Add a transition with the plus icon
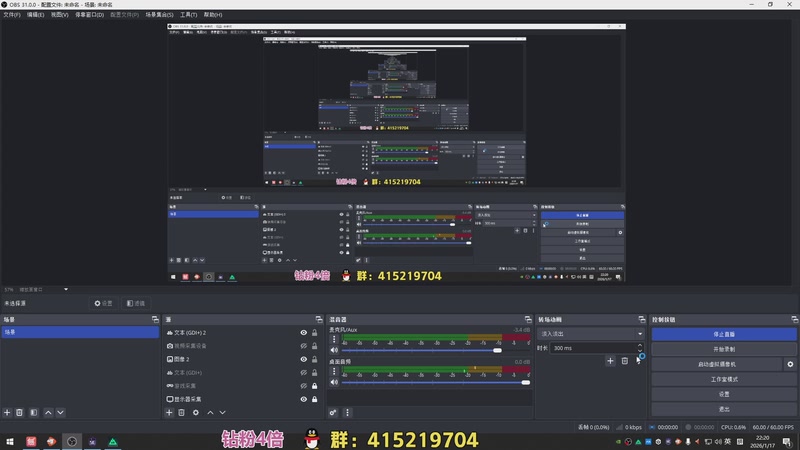Image resolution: width=800 pixels, height=450 pixels. click(x=610, y=361)
